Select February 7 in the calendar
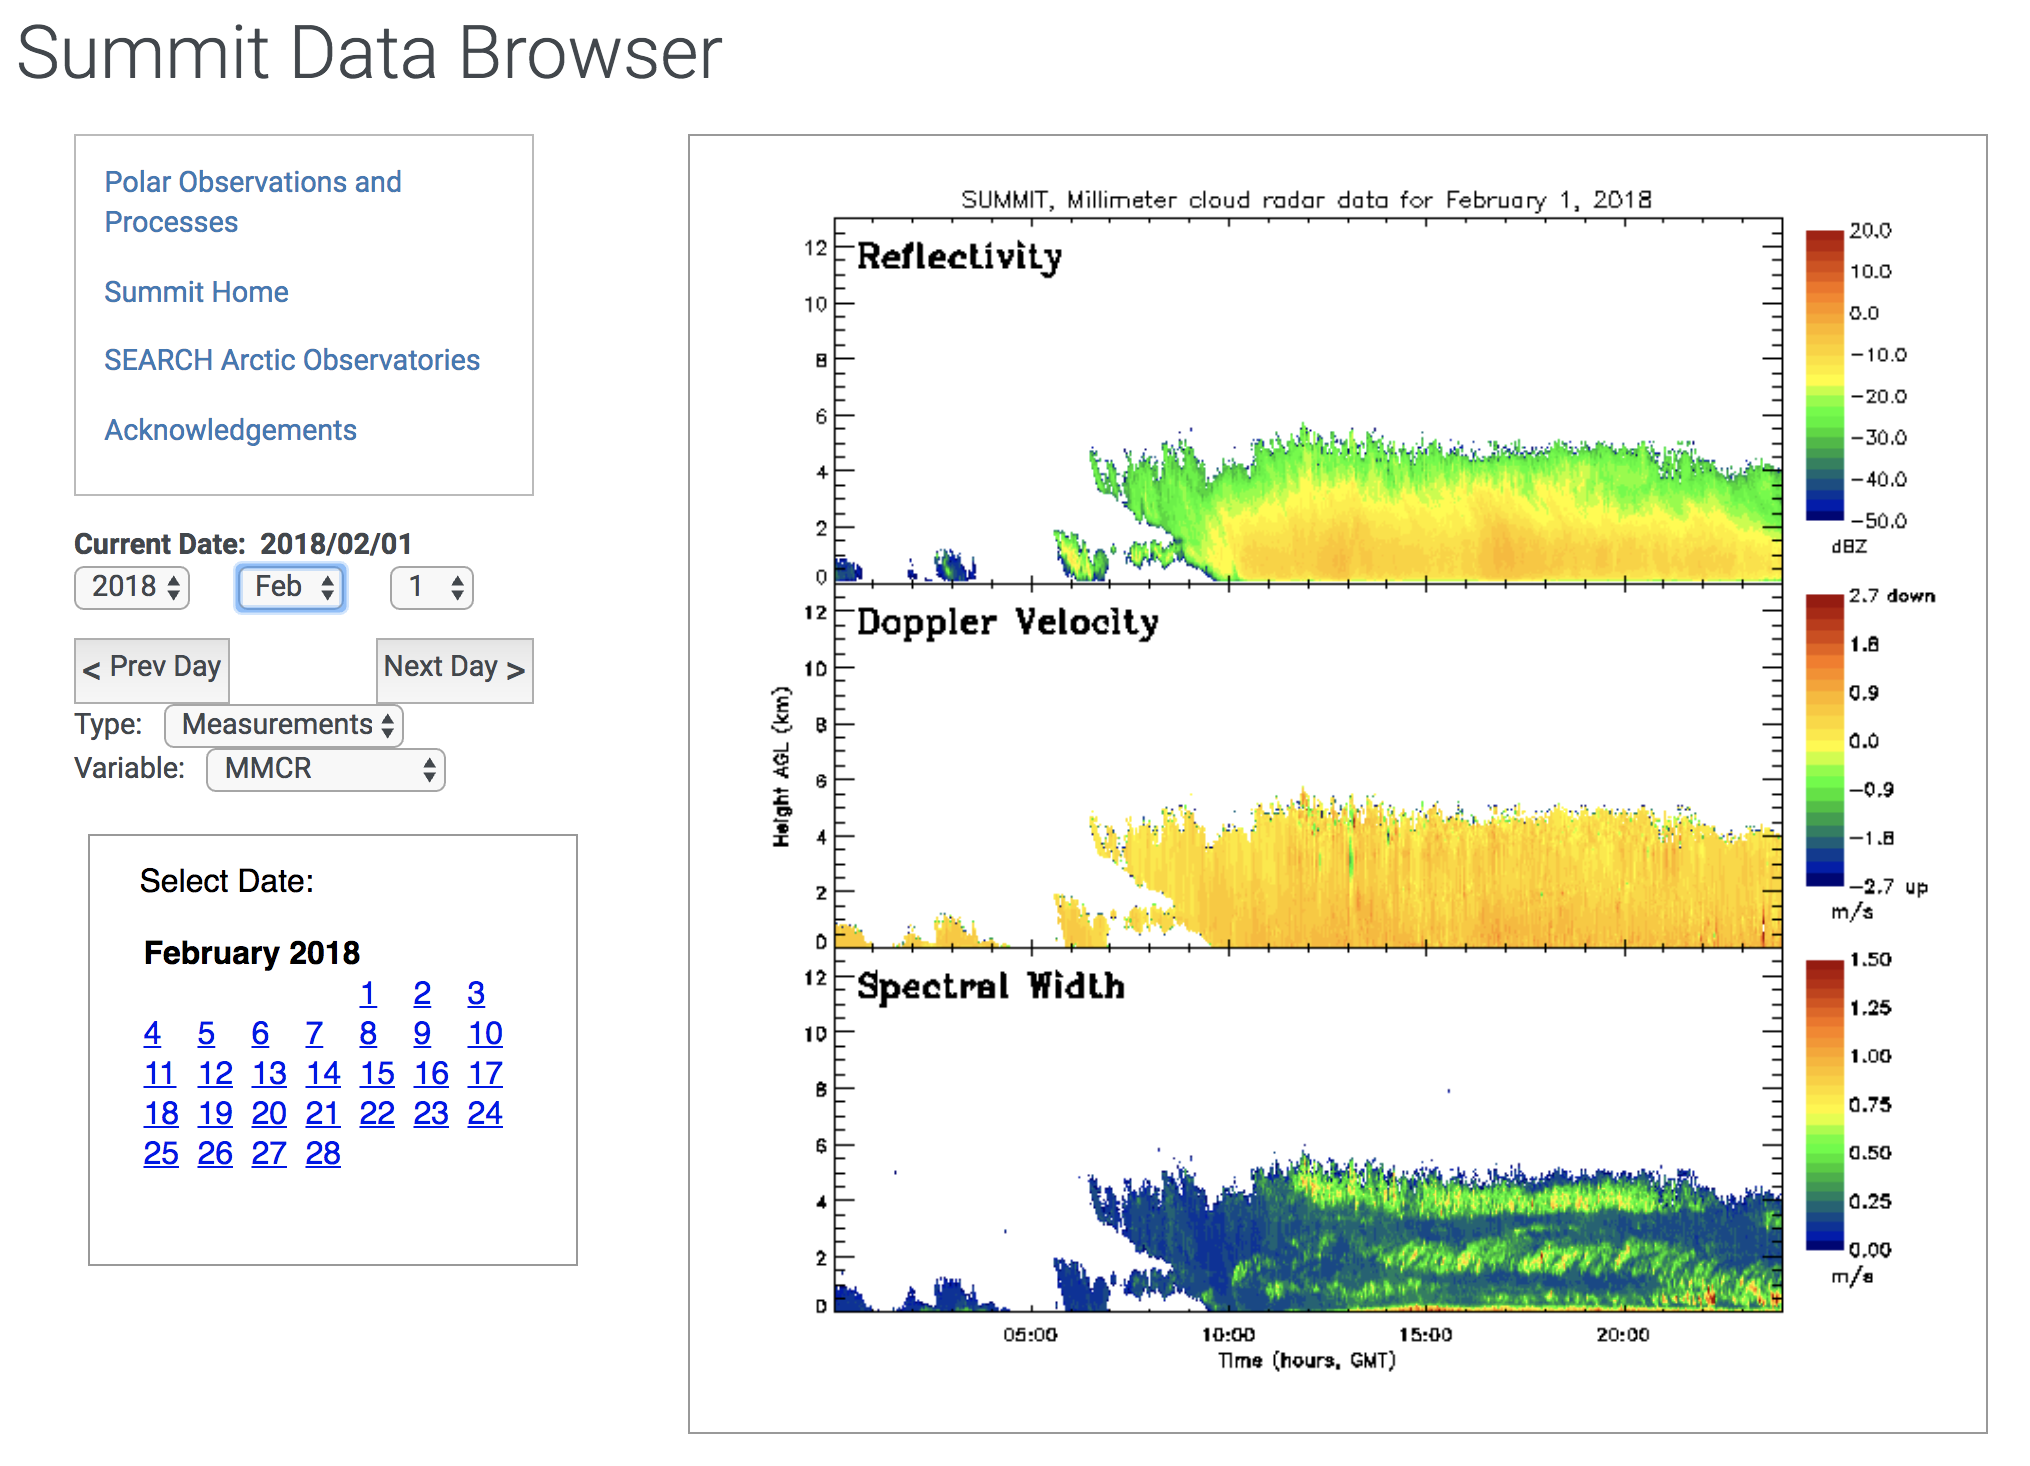 pyautogui.click(x=314, y=1033)
